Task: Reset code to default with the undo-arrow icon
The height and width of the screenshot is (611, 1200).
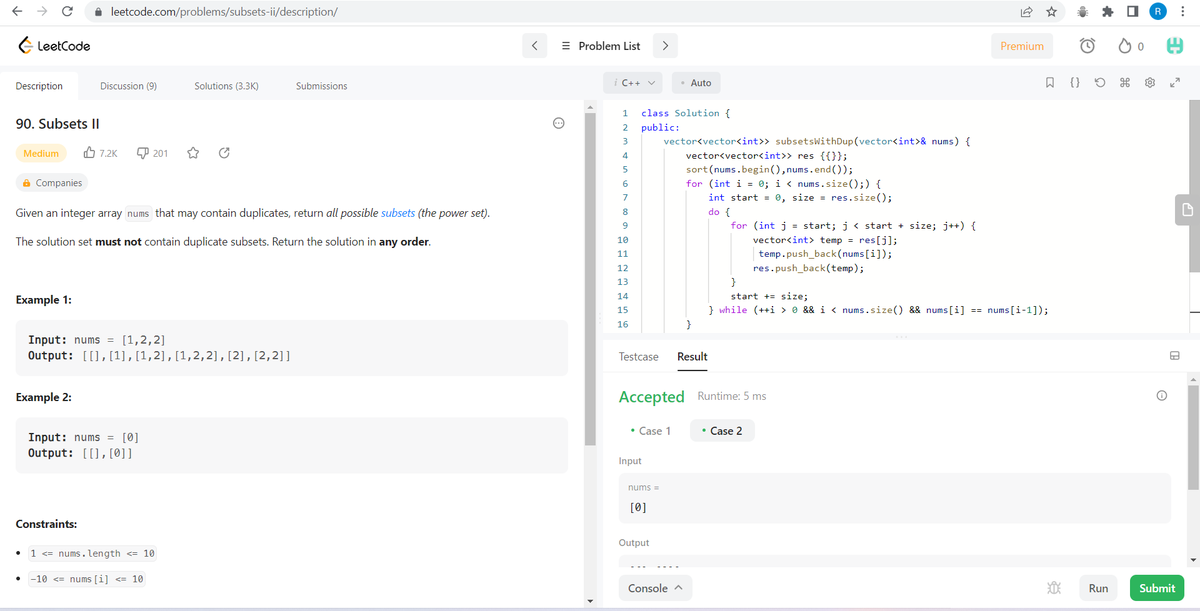Action: coord(1100,83)
